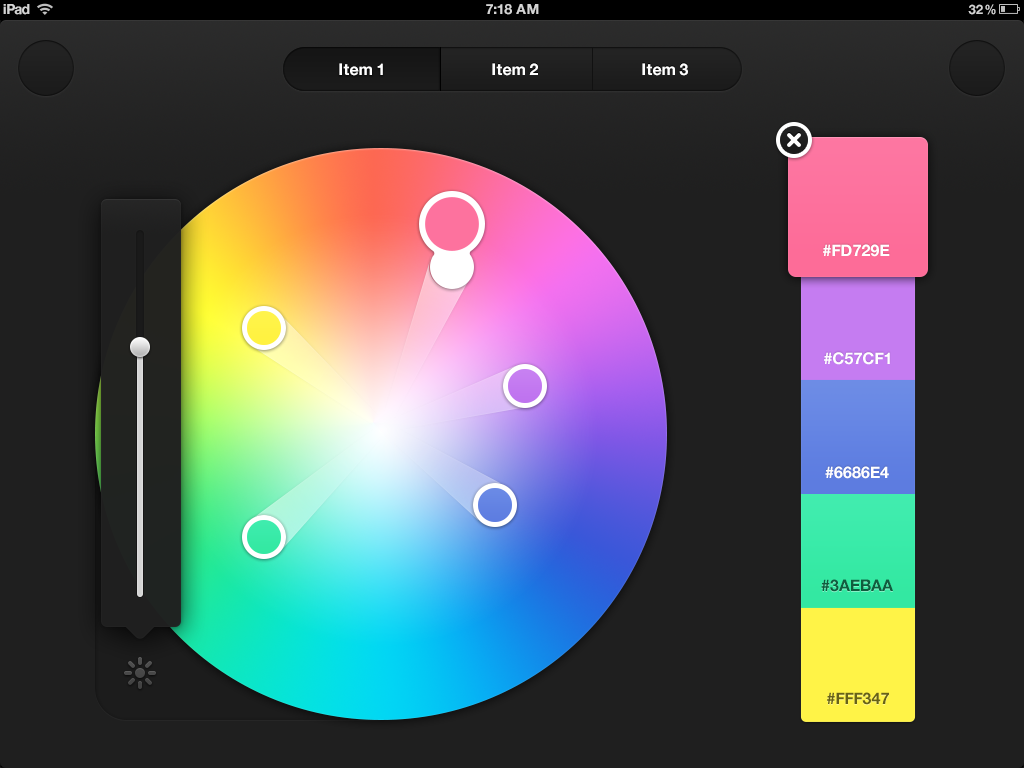
Task: Select the large pink color handle
Action: click(x=452, y=223)
